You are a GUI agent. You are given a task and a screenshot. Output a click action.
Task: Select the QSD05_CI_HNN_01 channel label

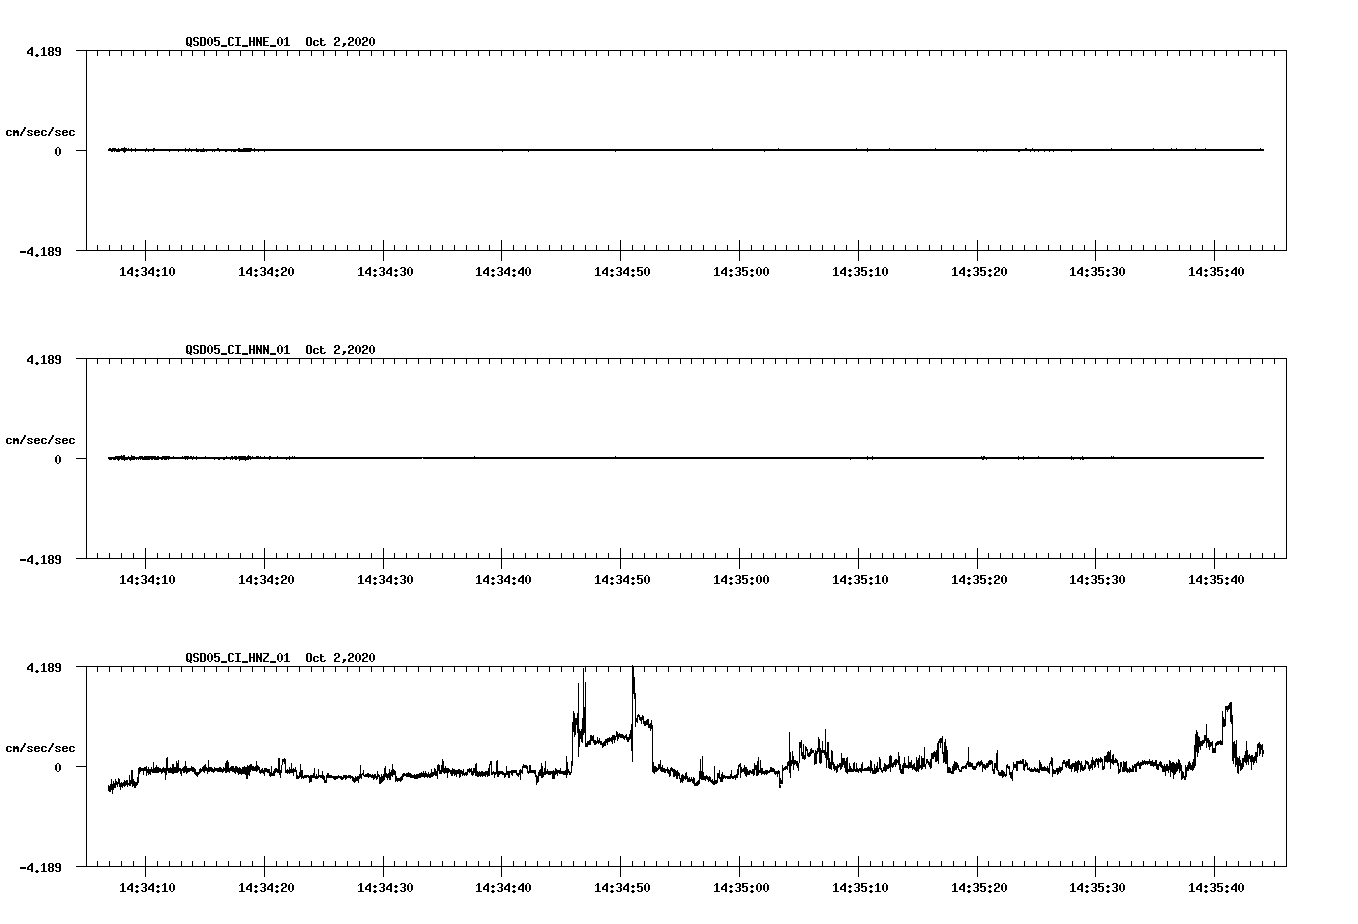[232, 350]
